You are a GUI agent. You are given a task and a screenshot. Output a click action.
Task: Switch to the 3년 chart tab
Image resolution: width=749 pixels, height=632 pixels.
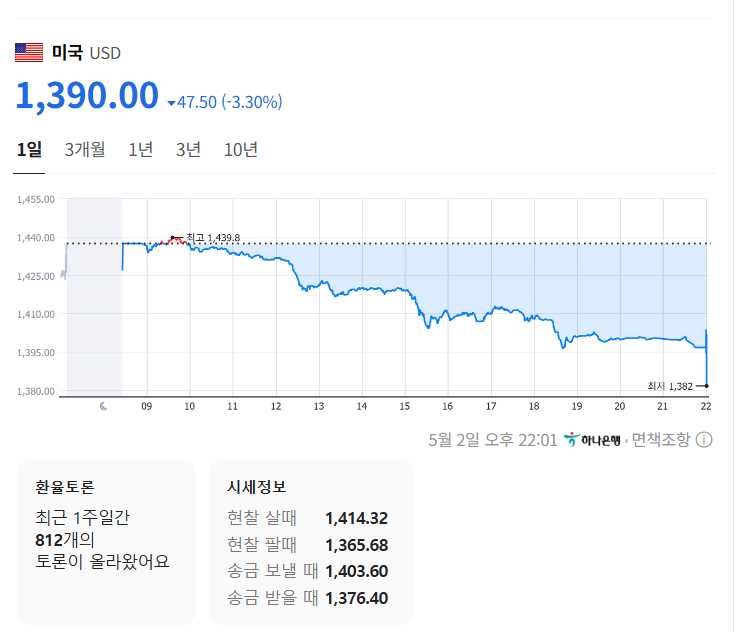click(188, 150)
